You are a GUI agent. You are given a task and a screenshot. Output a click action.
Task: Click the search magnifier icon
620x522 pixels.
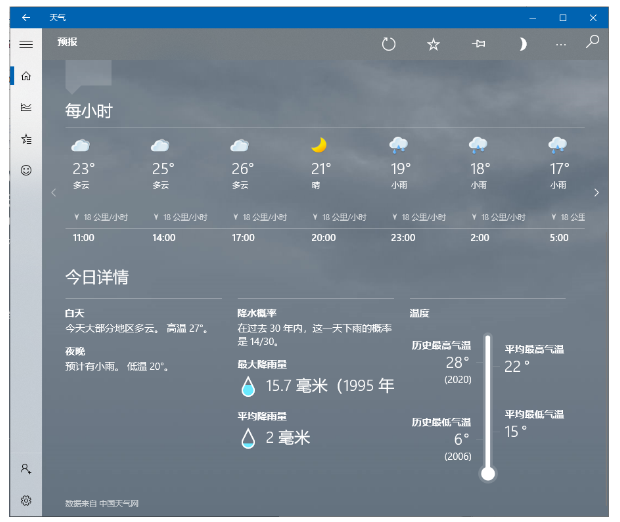592,42
